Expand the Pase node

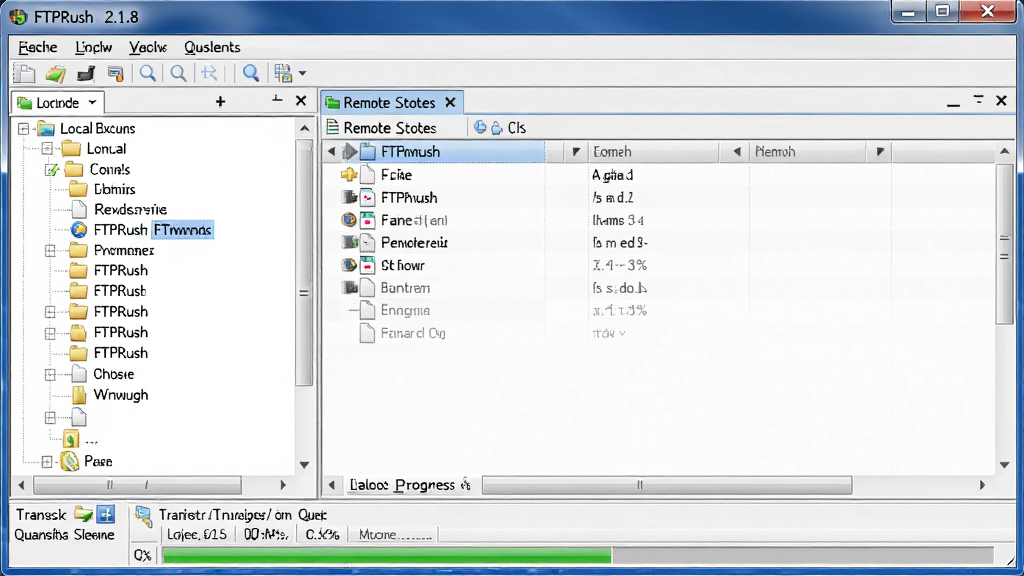click(x=47, y=462)
